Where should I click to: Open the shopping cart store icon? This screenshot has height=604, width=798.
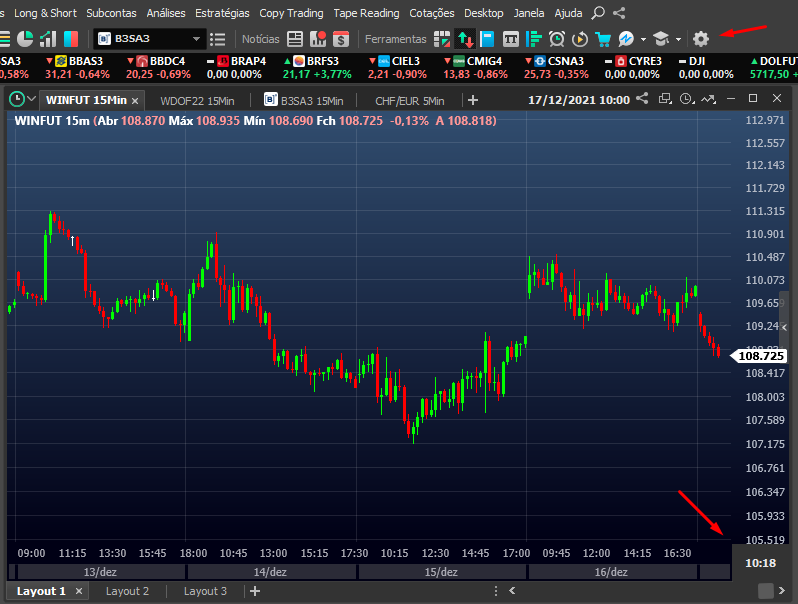[603, 39]
